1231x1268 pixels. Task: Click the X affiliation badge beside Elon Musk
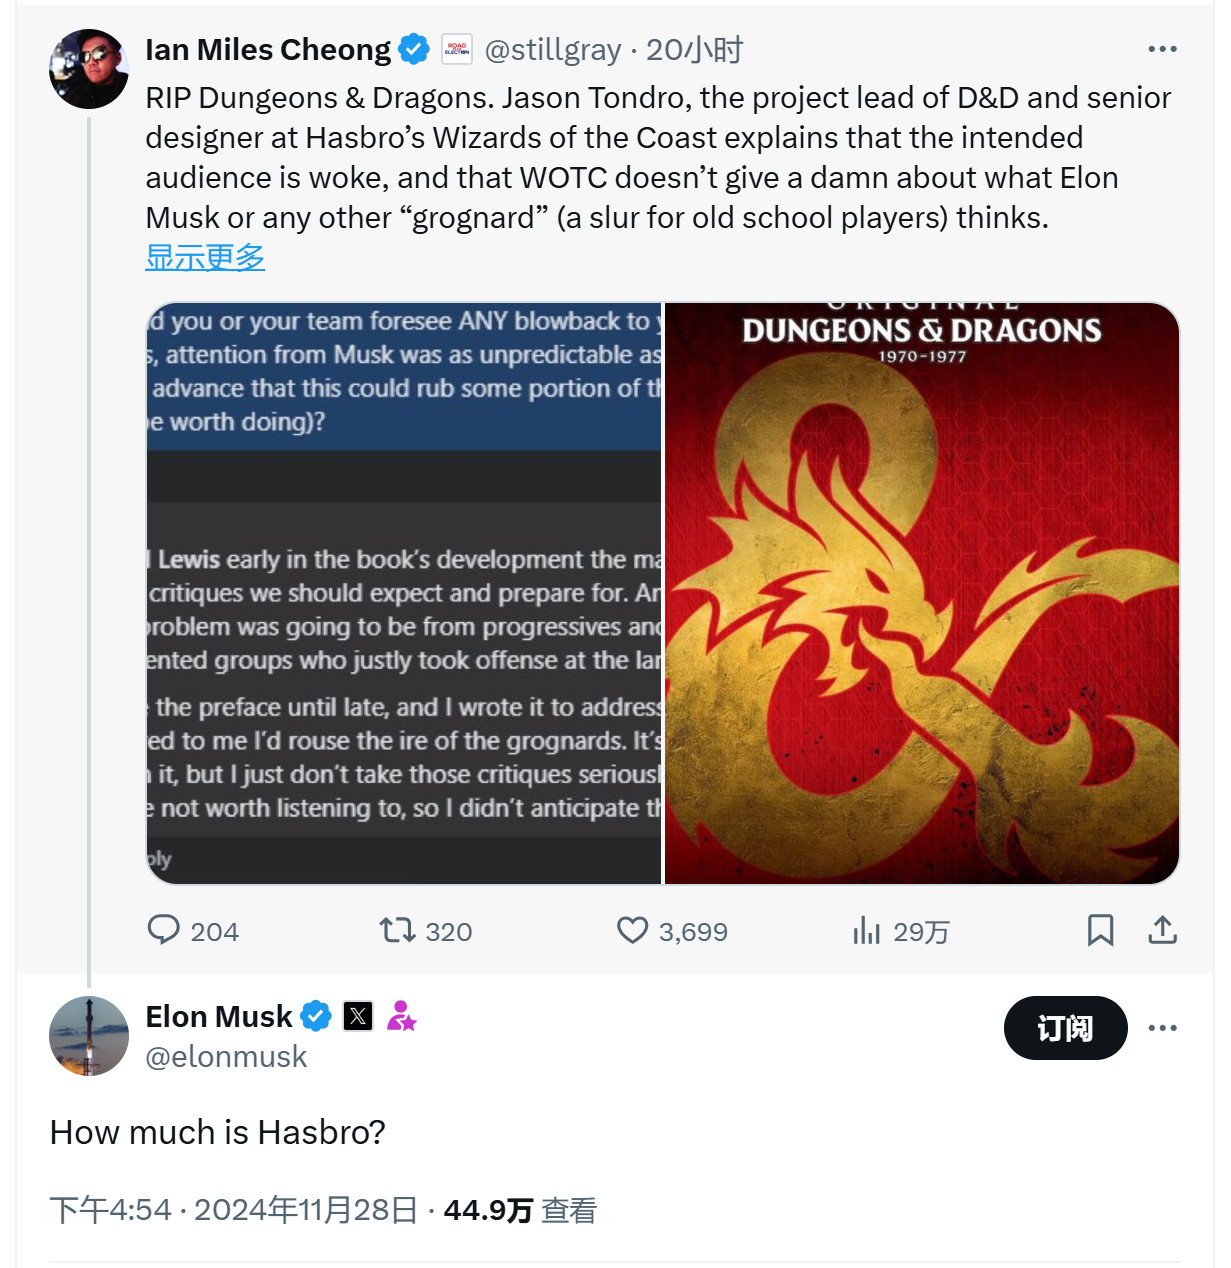point(358,1016)
